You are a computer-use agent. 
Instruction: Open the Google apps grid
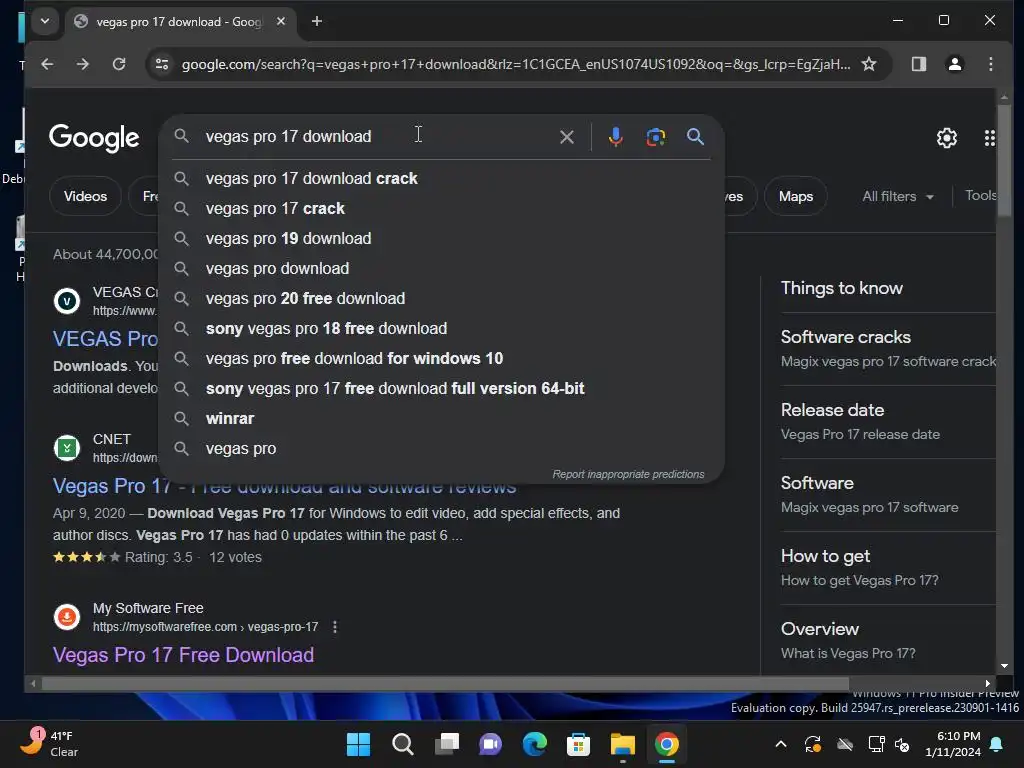tap(989, 138)
